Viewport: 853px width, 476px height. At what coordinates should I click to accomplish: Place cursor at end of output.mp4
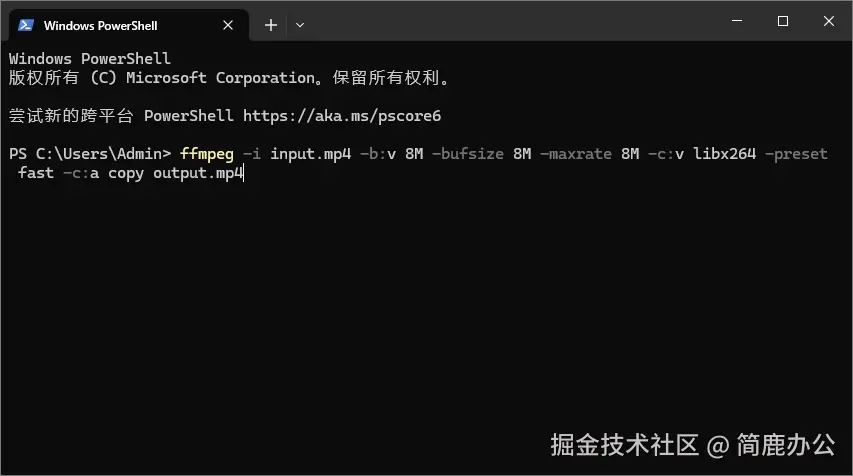coord(243,173)
